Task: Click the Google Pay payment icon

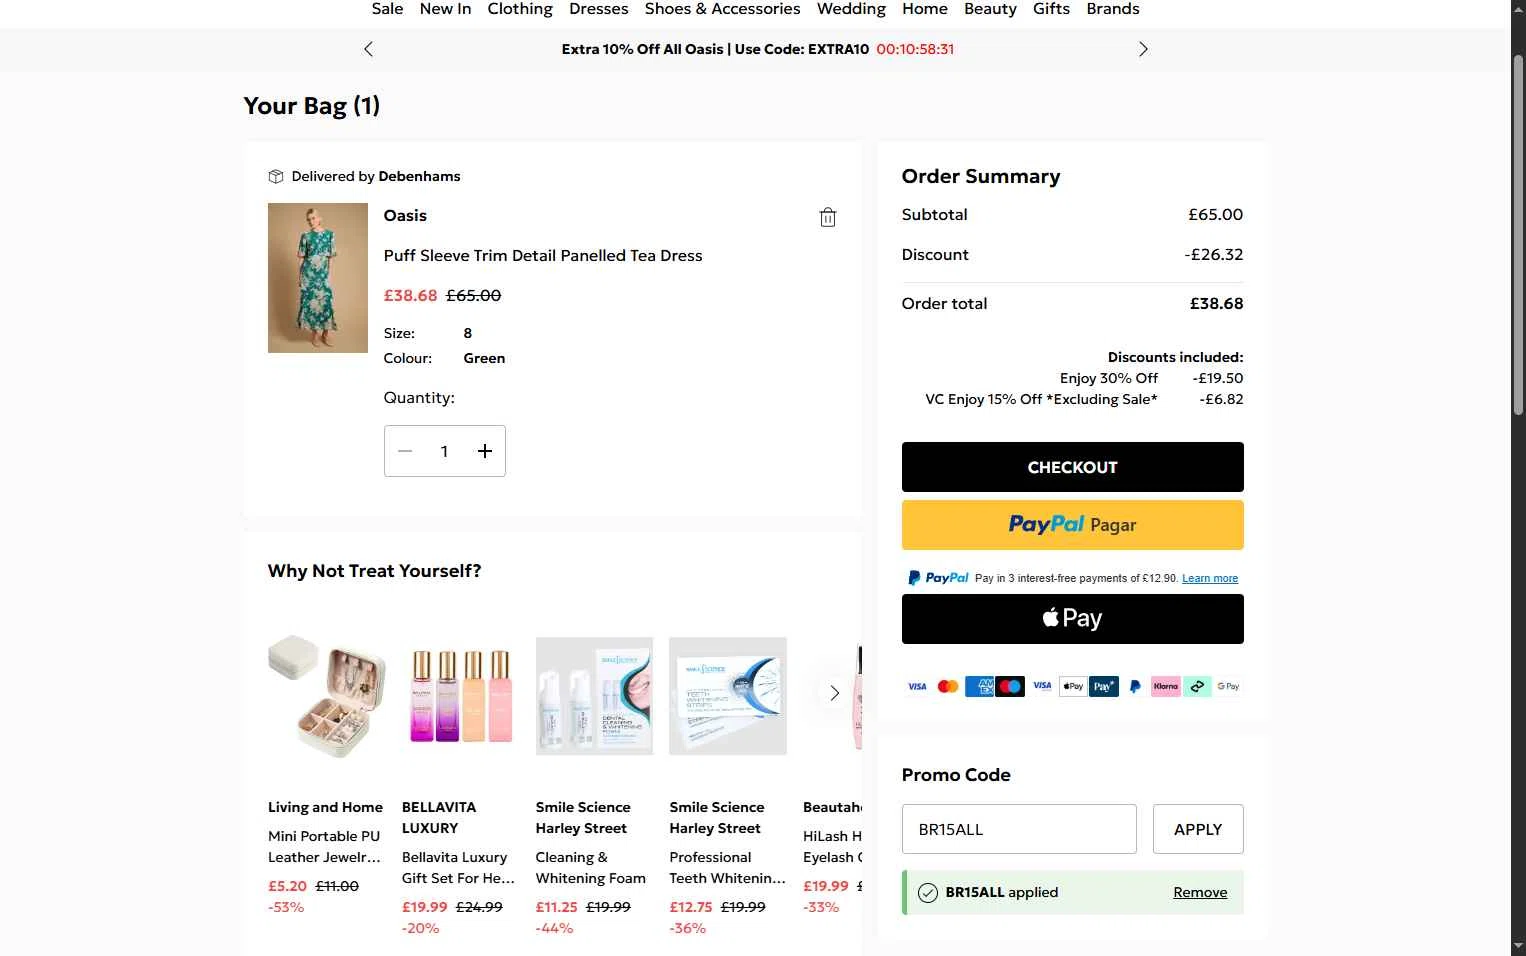Action: tap(1228, 686)
